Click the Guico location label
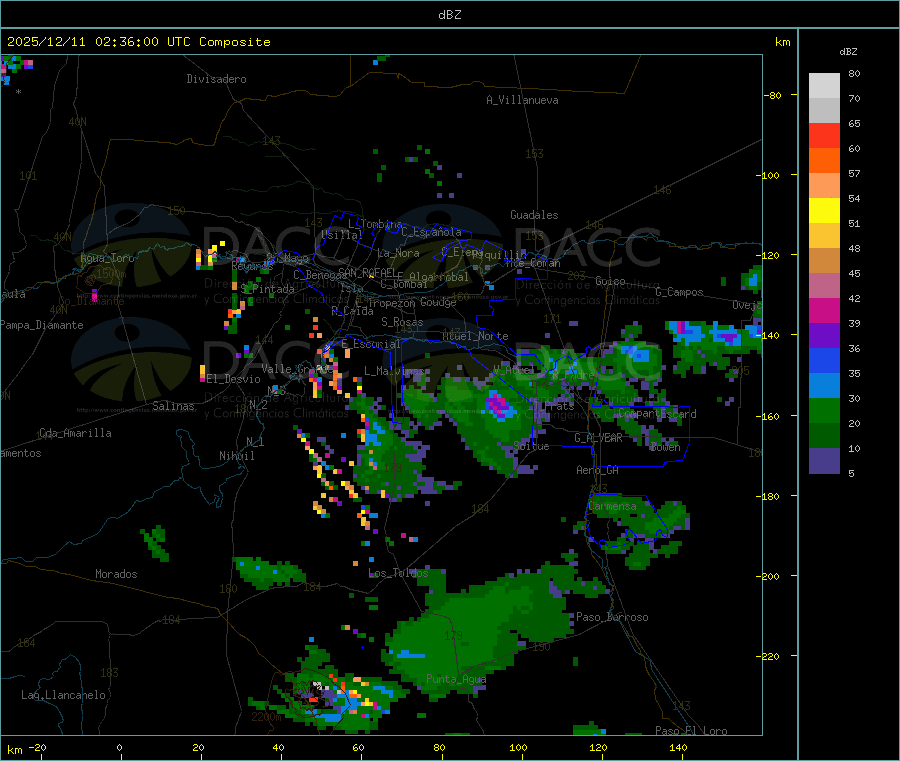This screenshot has width=900, height=761. coord(610,281)
